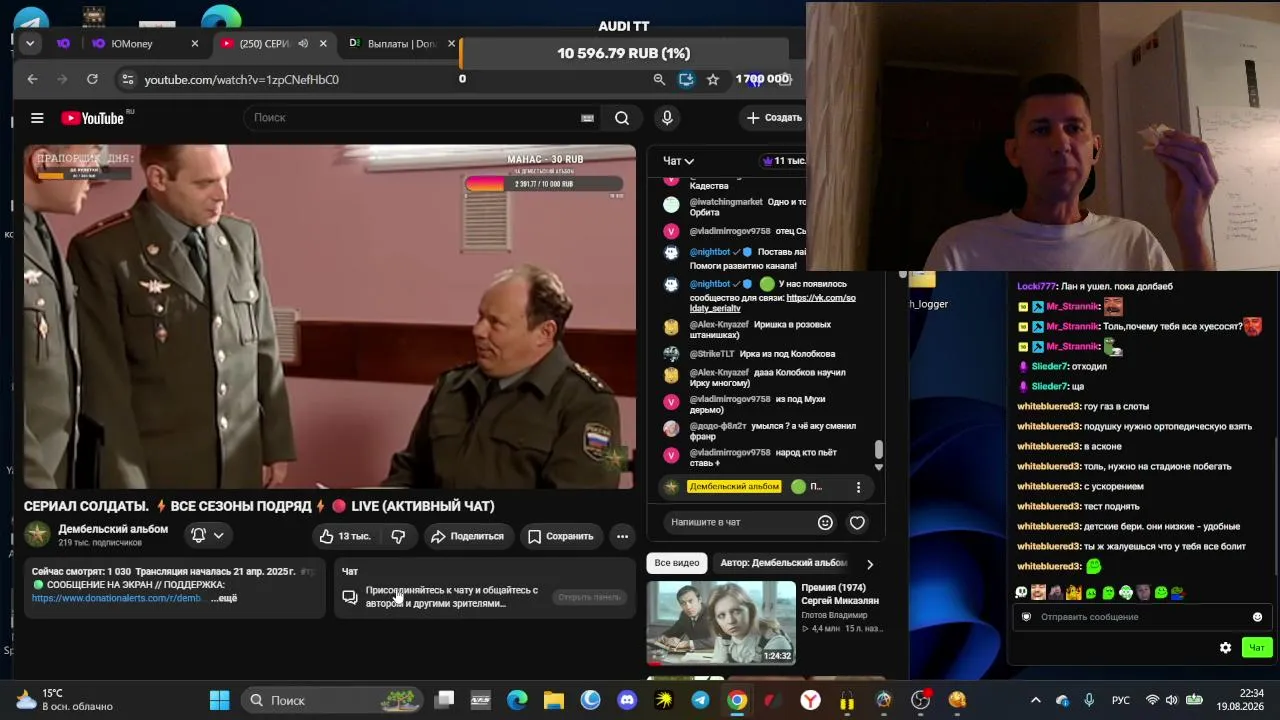Viewport: 1280px width, 720px height.
Task: Expand the Чат mode dropdown
Action: tap(679, 161)
